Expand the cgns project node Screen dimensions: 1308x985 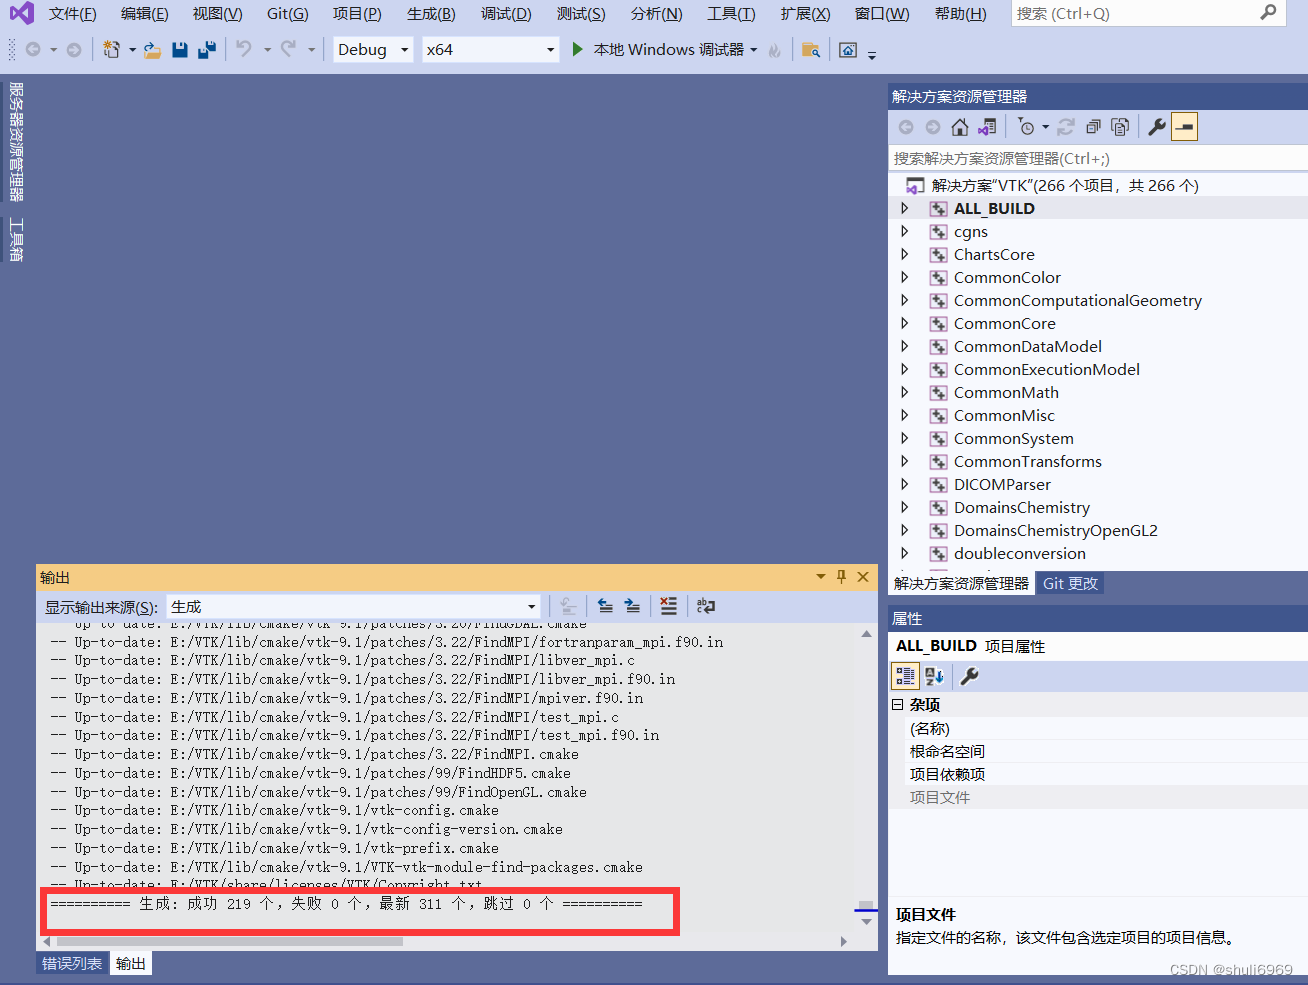[905, 231]
